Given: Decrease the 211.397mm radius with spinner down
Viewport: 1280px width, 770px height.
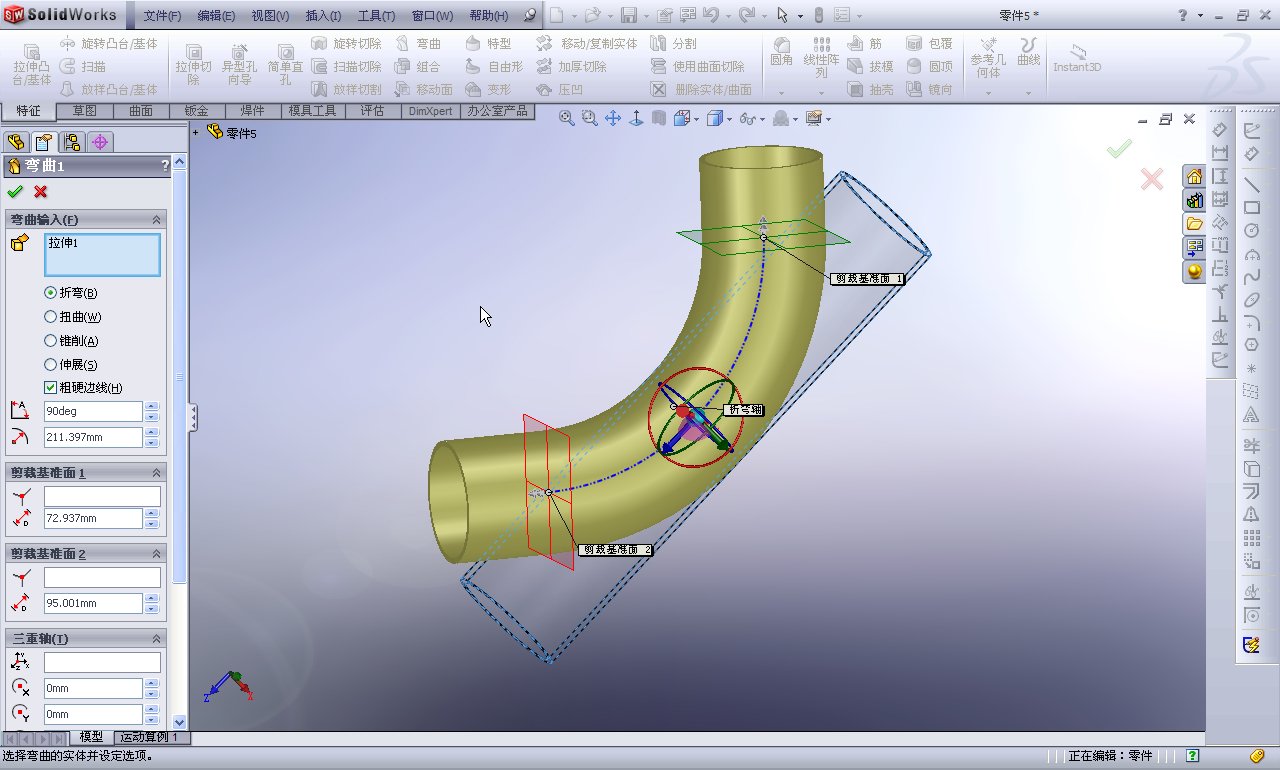Looking at the screenshot, I should (152, 442).
